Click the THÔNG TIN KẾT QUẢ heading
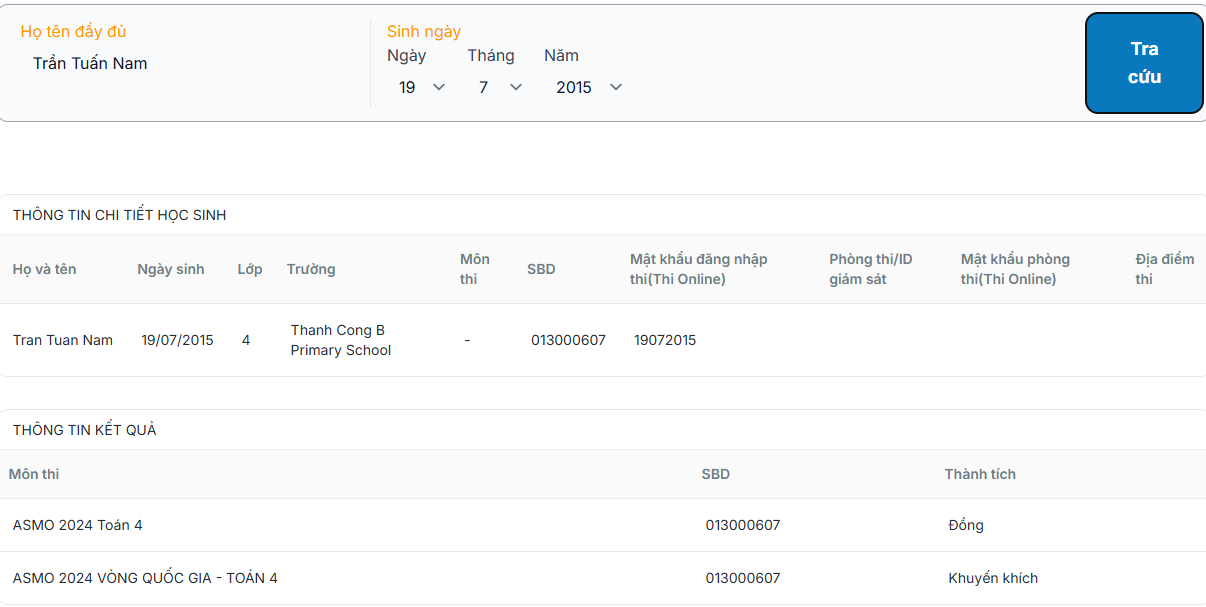 tap(85, 430)
